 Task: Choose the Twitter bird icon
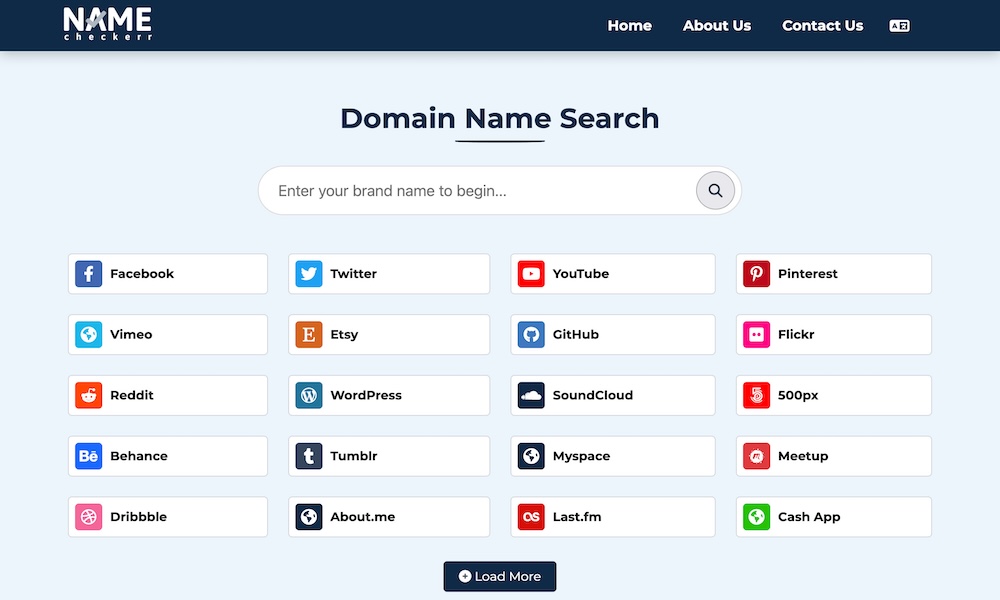pyautogui.click(x=309, y=274)
